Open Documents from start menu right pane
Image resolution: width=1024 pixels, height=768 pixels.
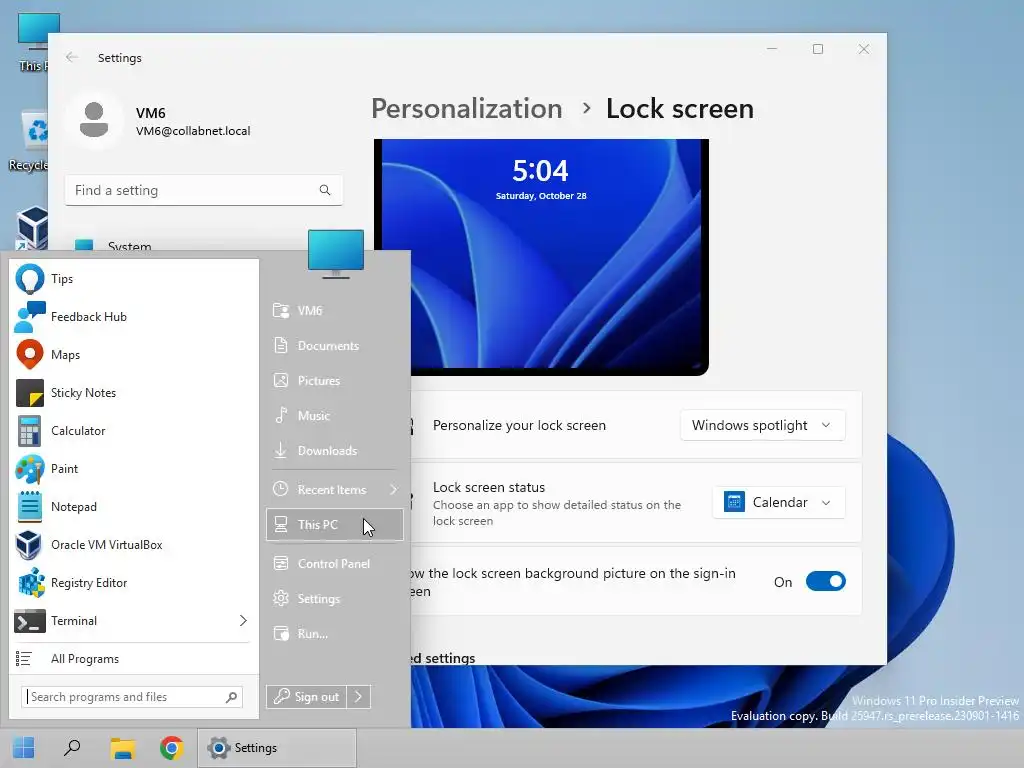[334, 345]
